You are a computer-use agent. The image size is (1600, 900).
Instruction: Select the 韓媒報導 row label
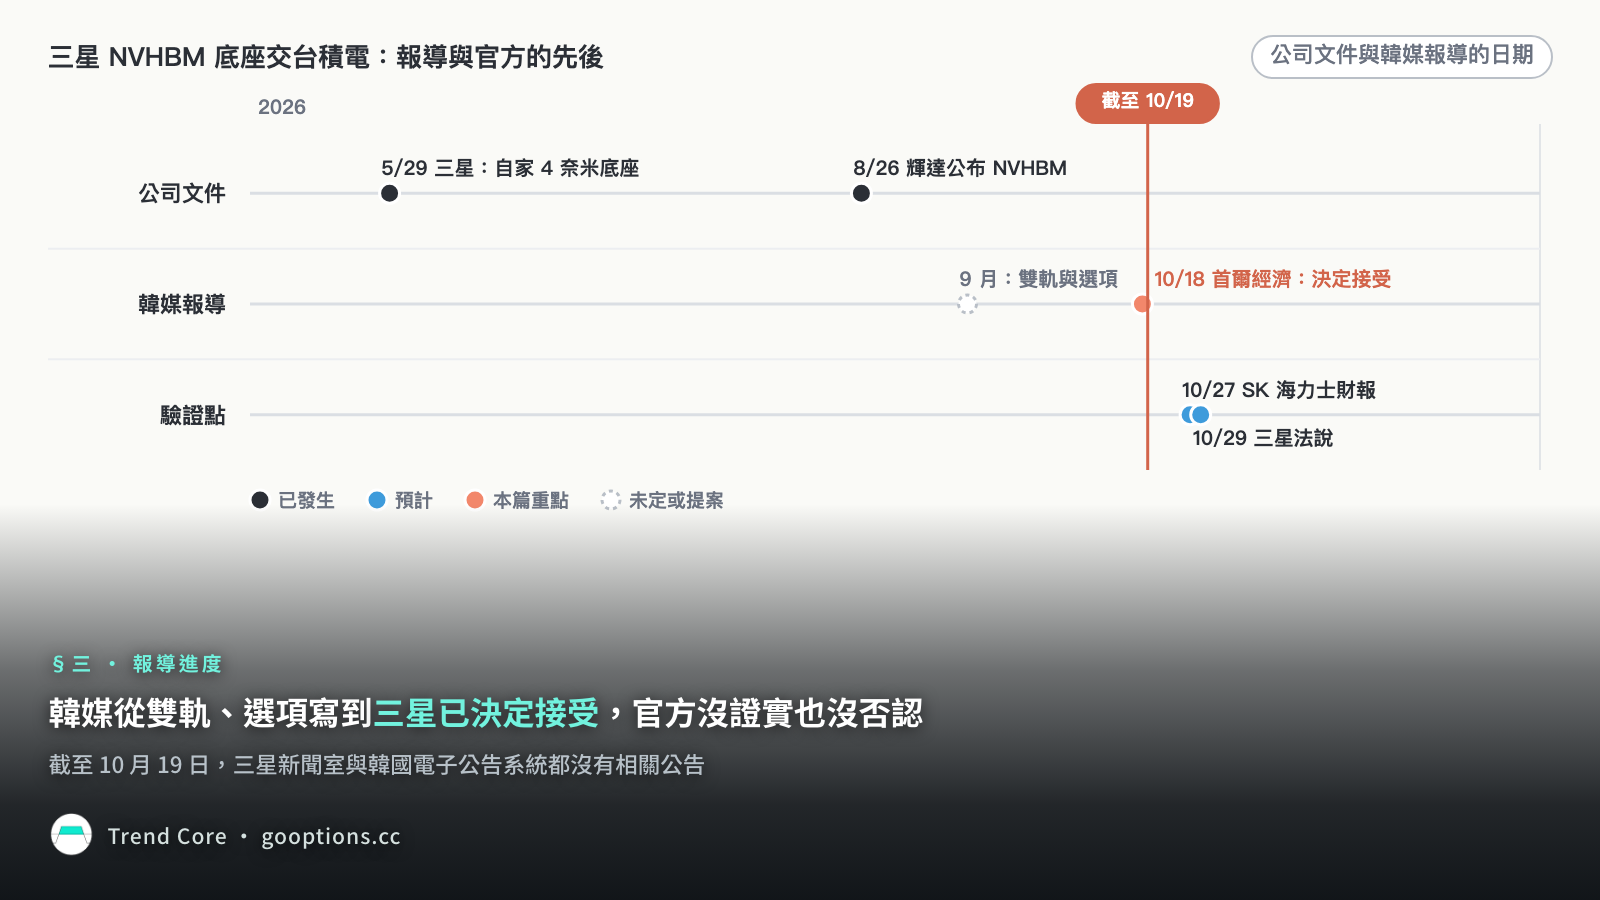[182, 304]
